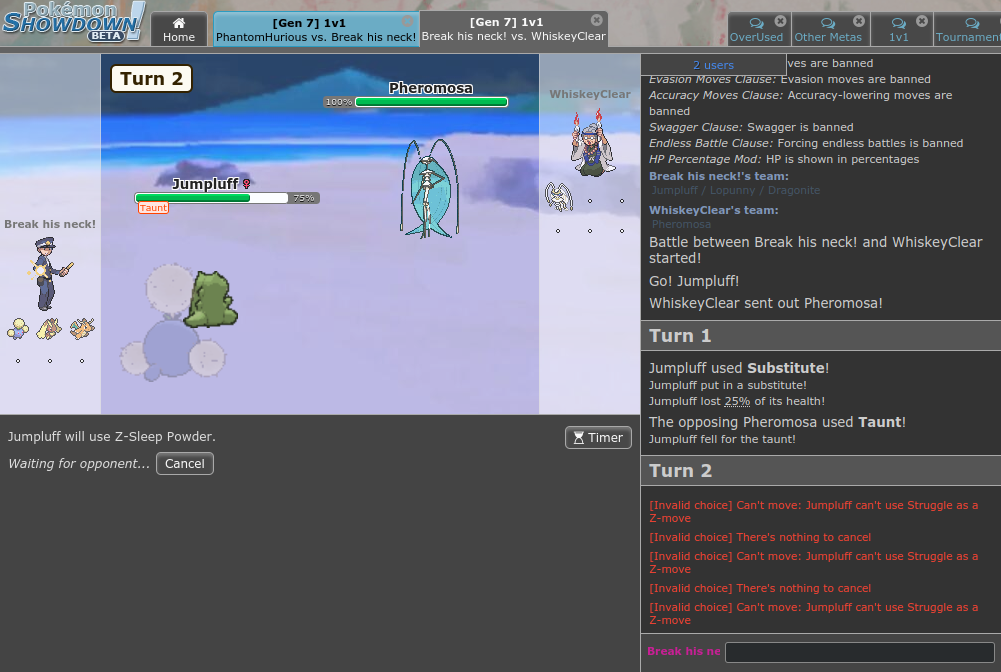Open the 1v1 chat room tab
This screenshot has width=1001, height=672.
click(899, 29)
